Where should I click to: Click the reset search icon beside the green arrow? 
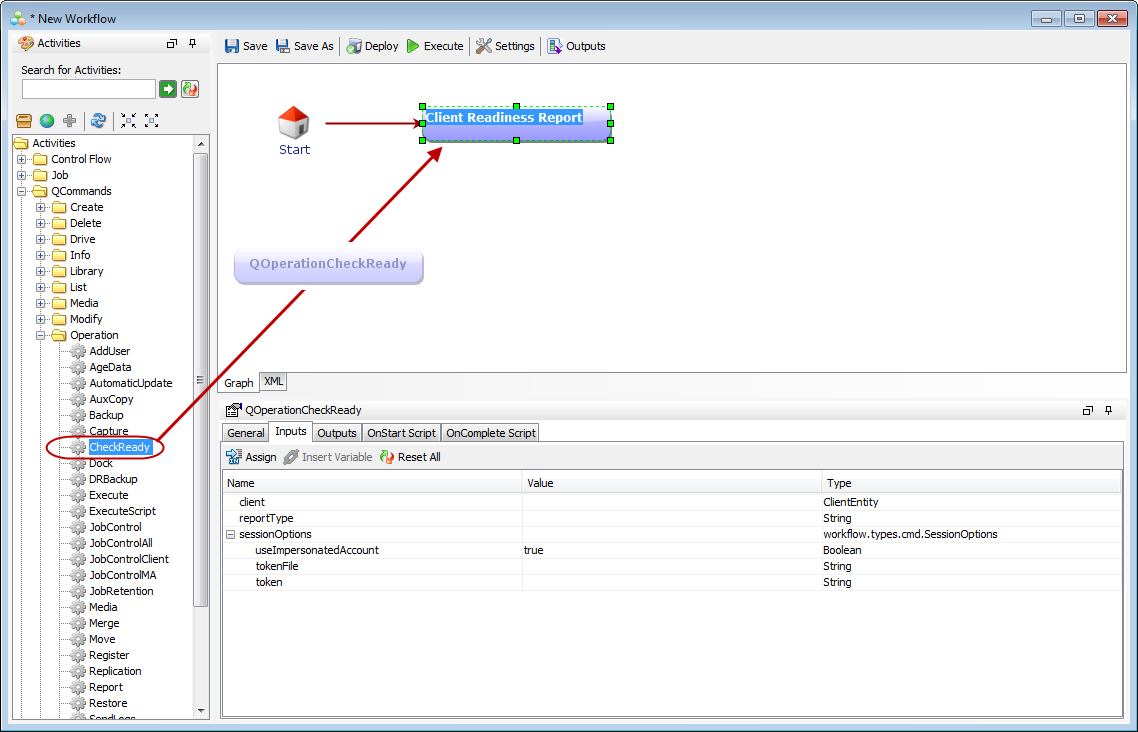tap(190, 89)
